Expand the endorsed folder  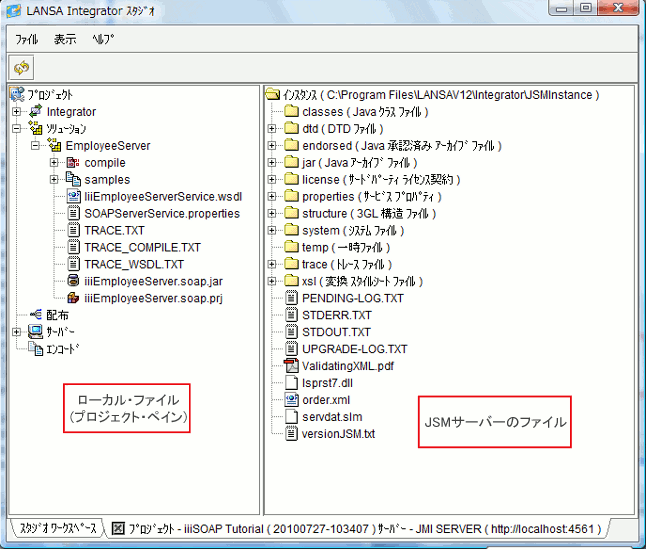click(x=272, y=145)
